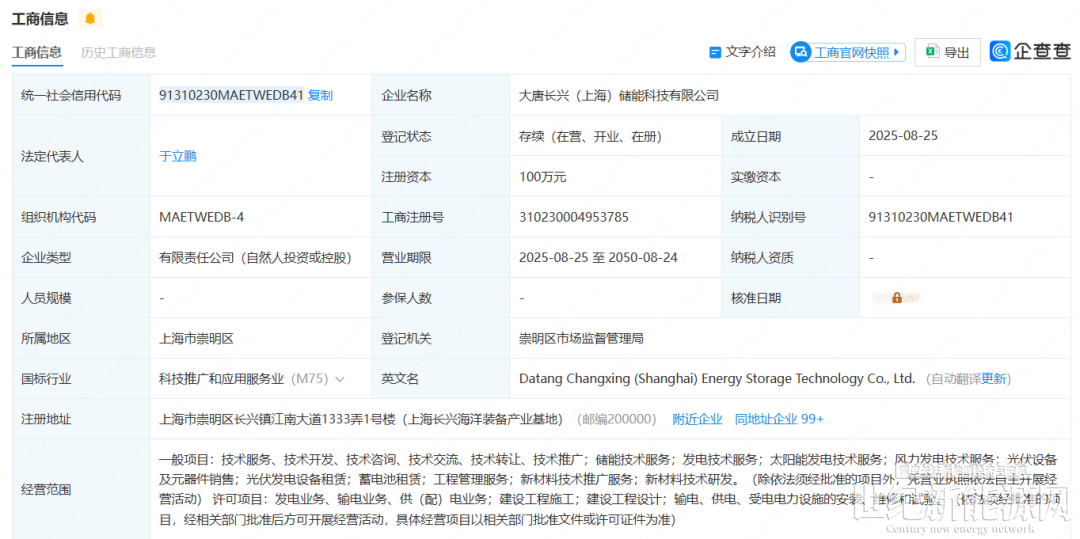Click registration number 310230004953785
Viewport: 1080px width, 539px height.
[x=574, y=218]
